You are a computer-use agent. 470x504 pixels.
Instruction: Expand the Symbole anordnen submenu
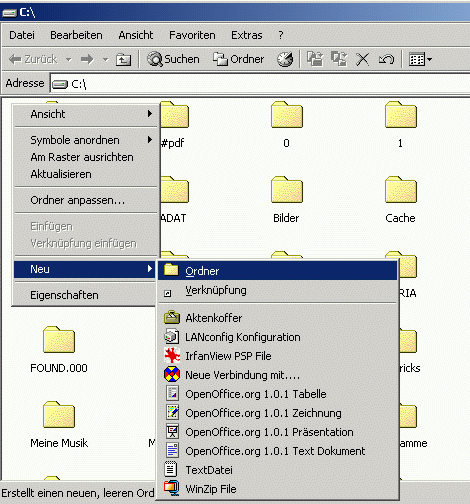[86, 140]
